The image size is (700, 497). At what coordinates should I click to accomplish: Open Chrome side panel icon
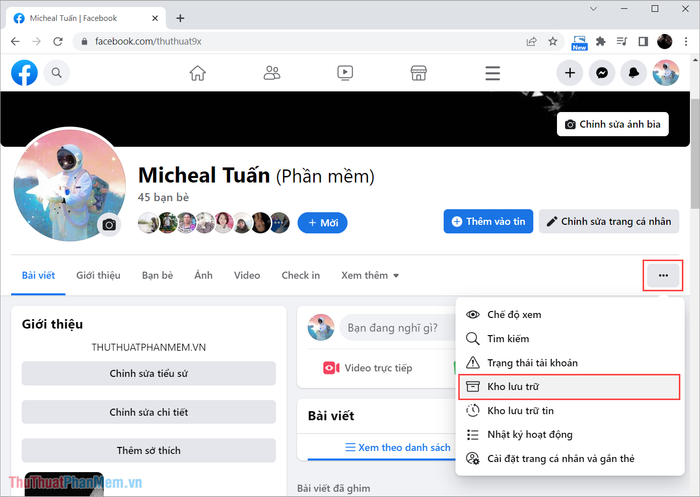click(x=643, y=42)
